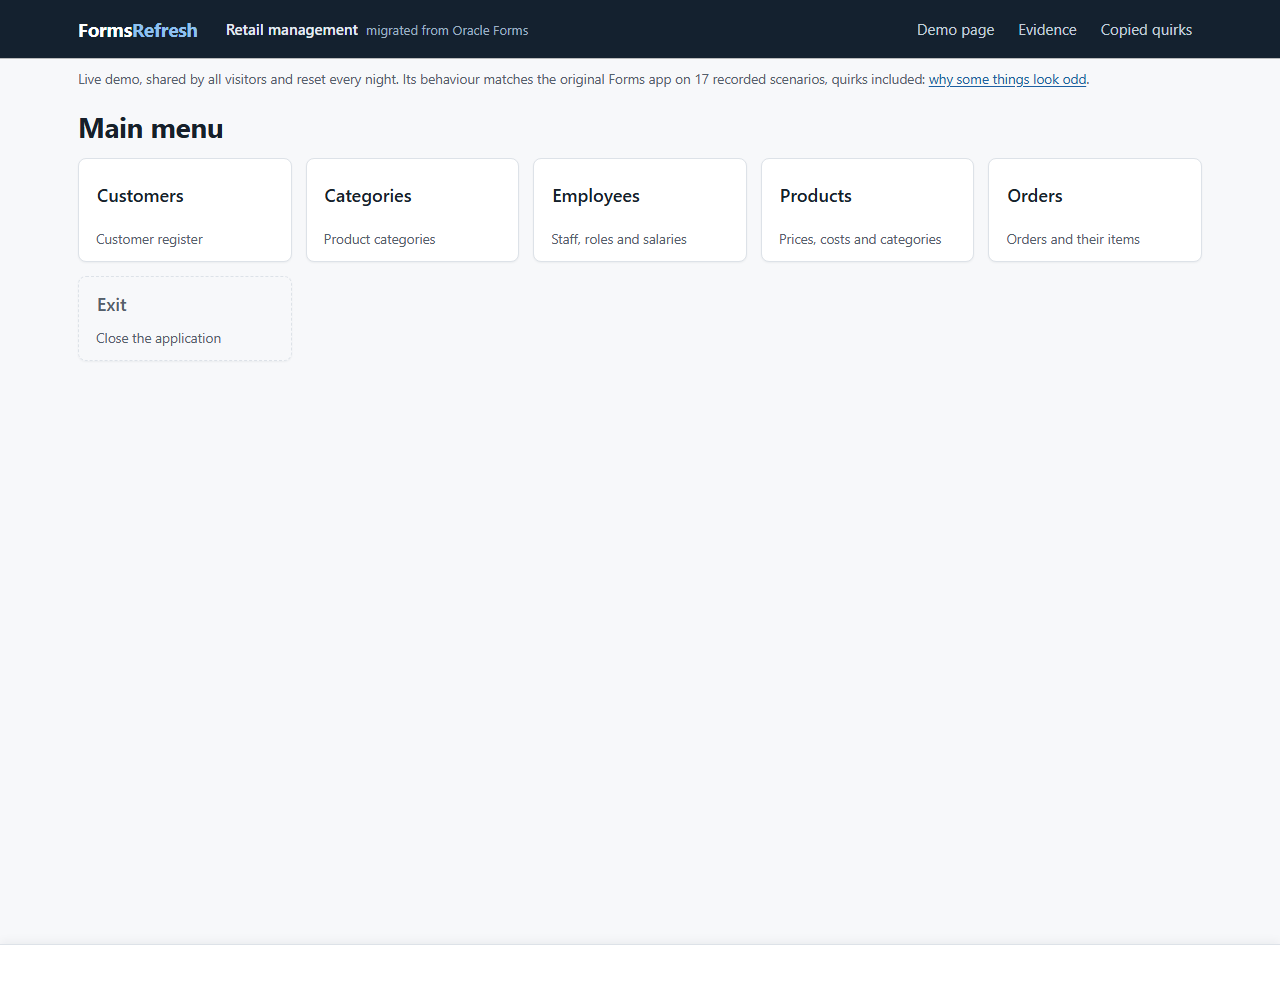
Task: Open the Employees card
Action: [x=640, y=210]
